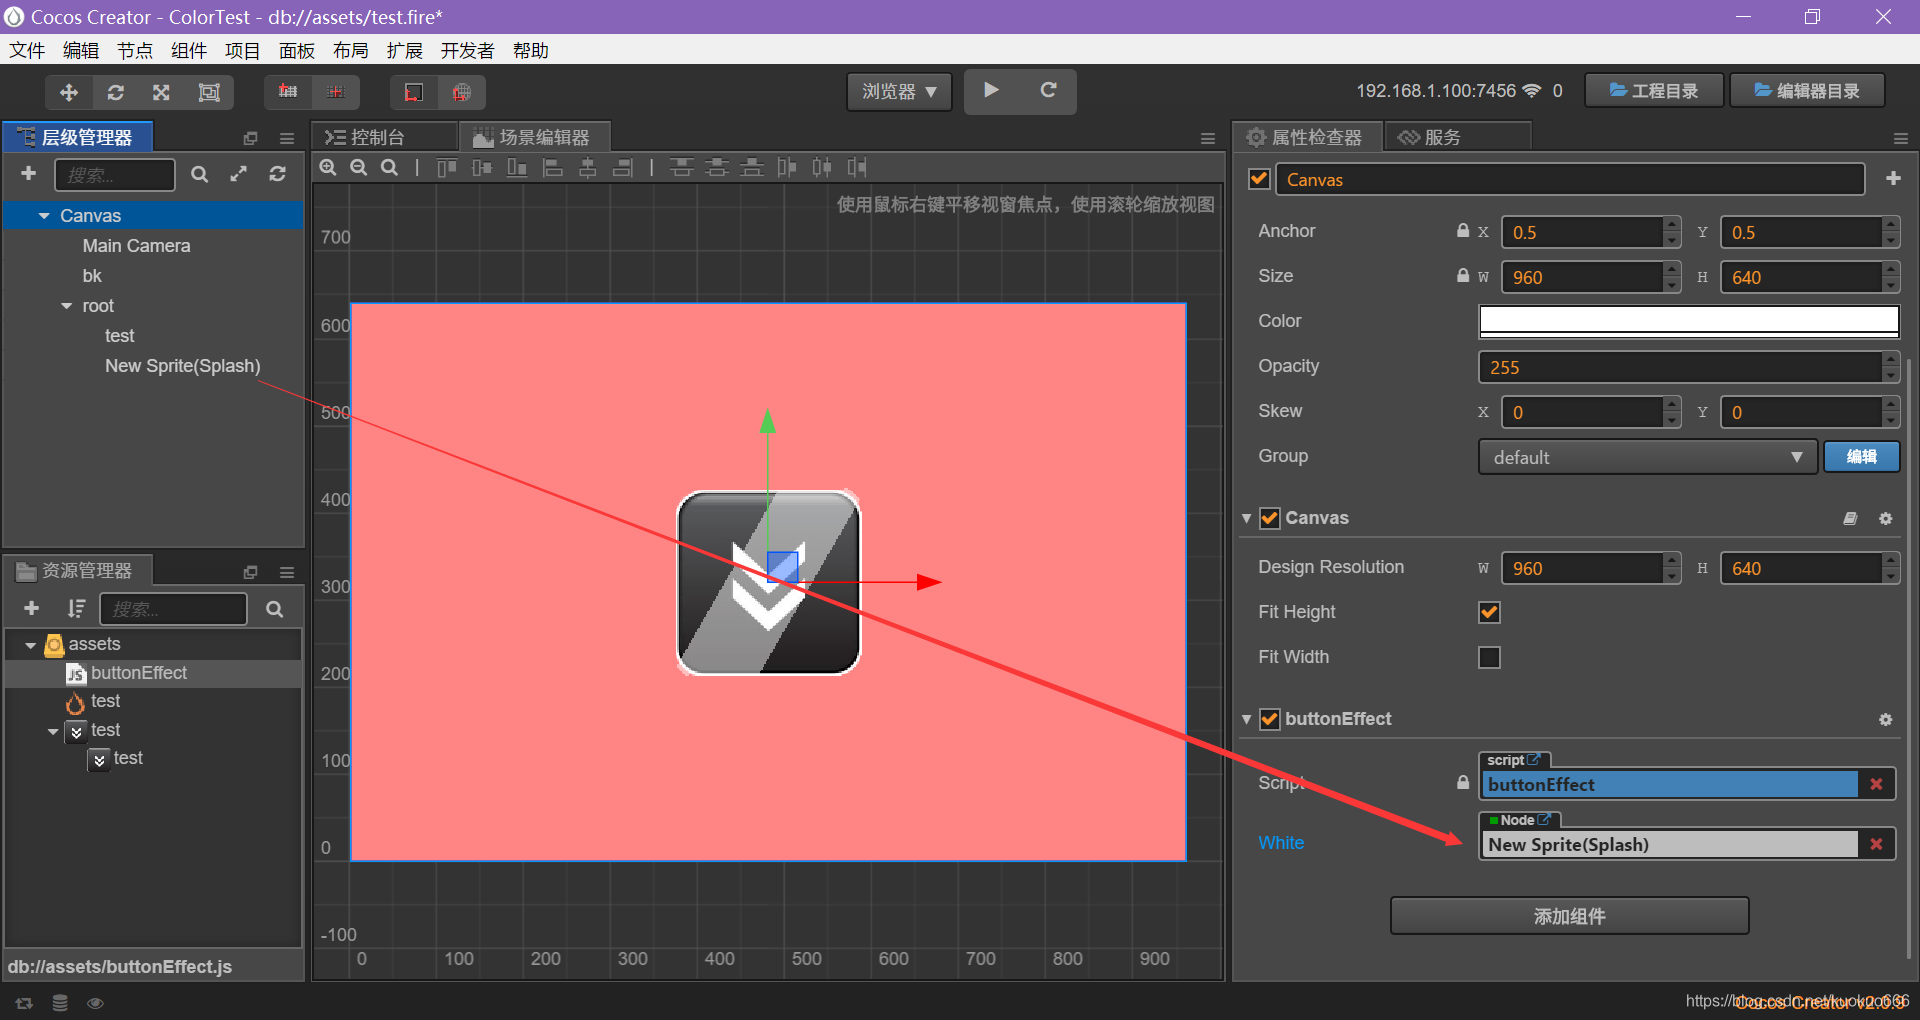Select New Sprite(Splash) node in hierarchy
Image resolution: width=1920 pixels, height=1020 pixels.
tap(183, 366)
